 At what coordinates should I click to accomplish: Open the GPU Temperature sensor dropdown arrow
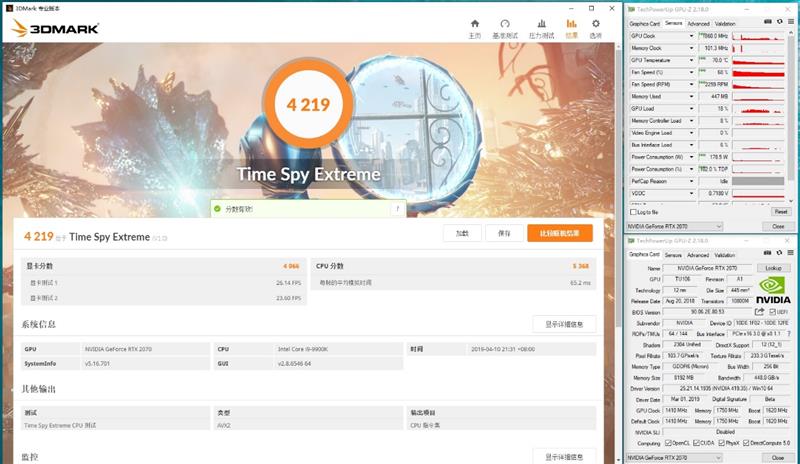pyautogui.click(x=692, y=60)
